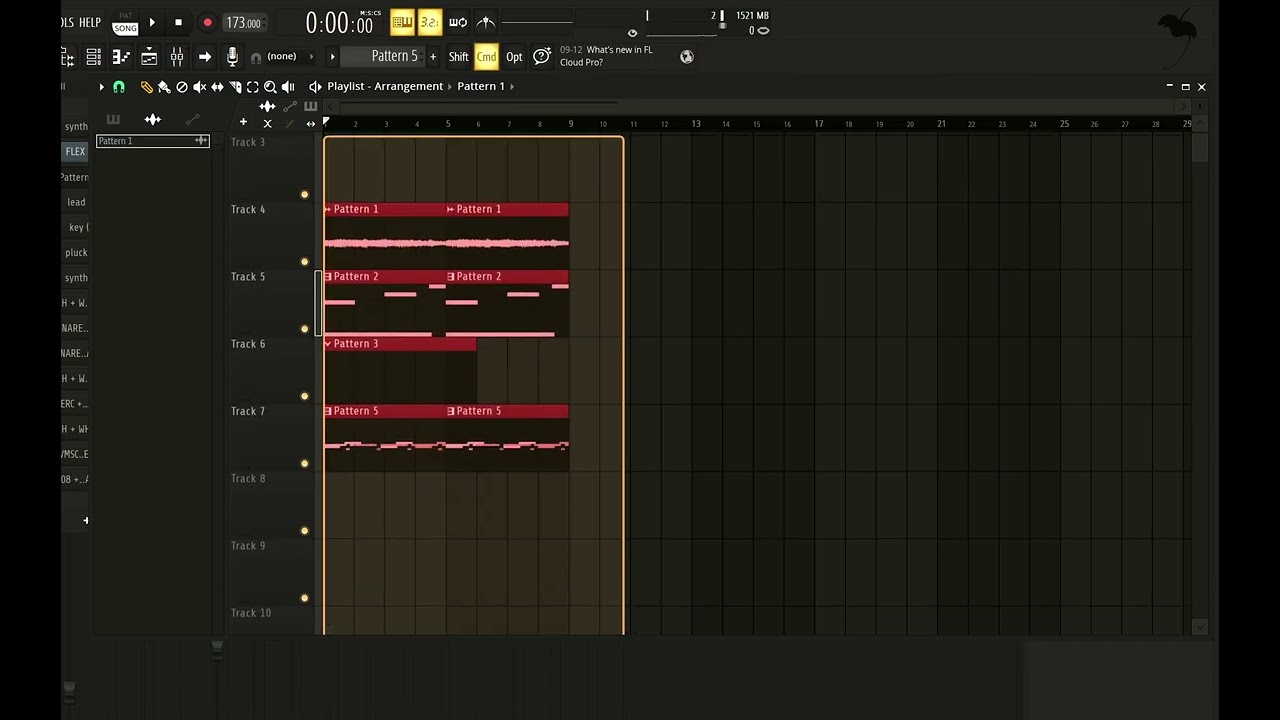This screenshot has width=1280, height=720.
Task: Click the Track 8 header label
Action: tap(248, 479)
